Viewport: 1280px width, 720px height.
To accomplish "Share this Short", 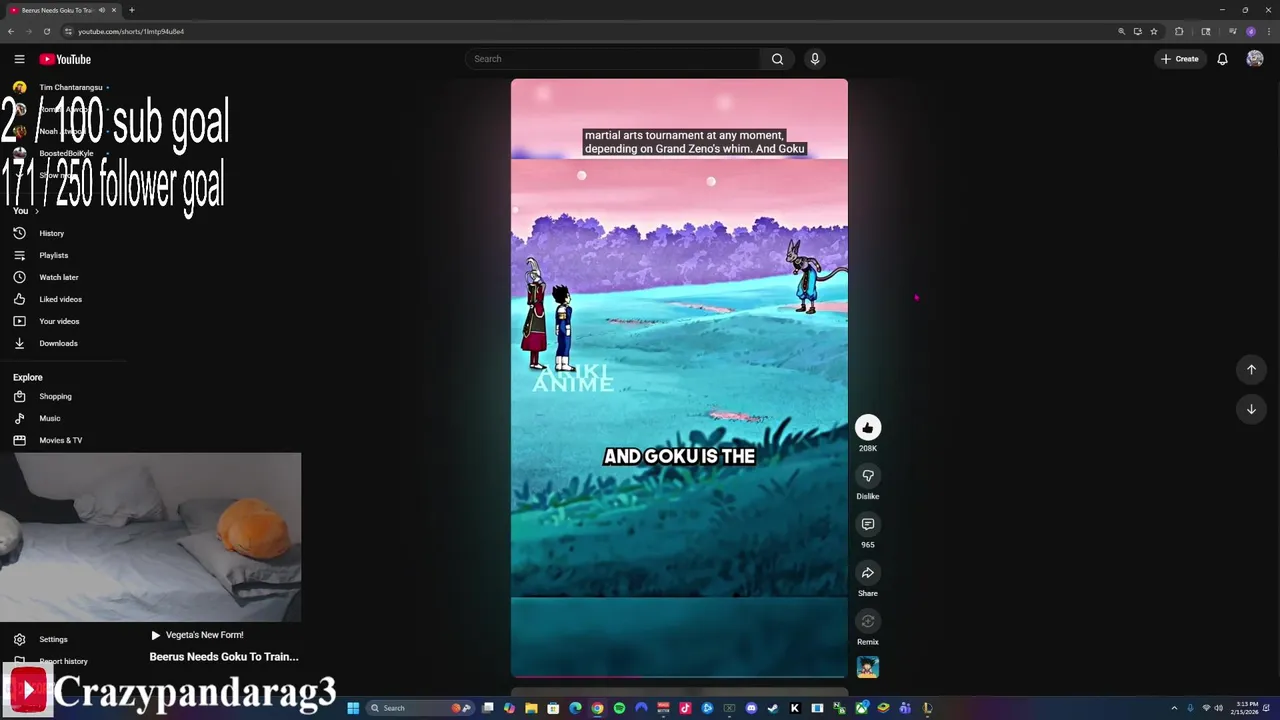I will pos(868,573).
